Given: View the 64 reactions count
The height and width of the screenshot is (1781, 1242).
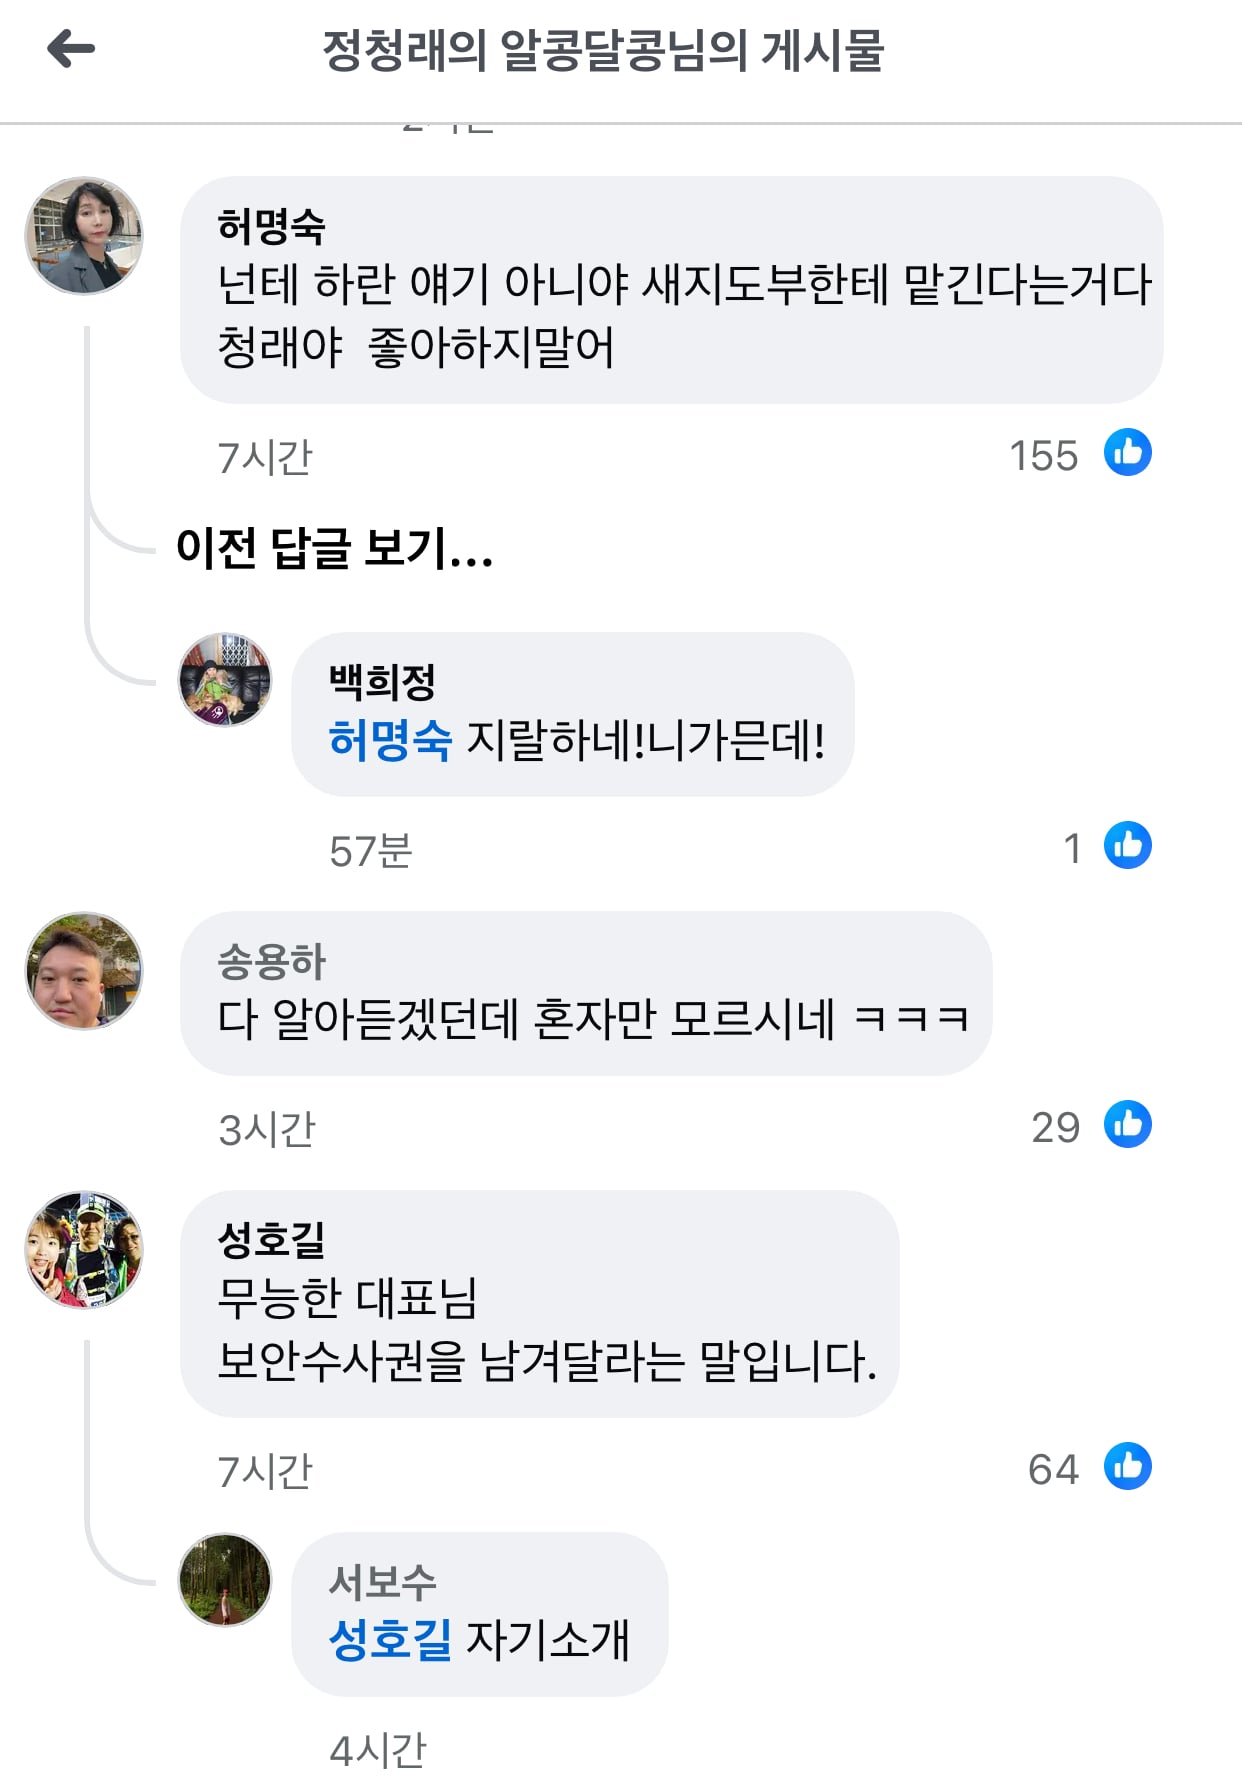Looking at the screenshot, I should (x=1054, y=1470).
